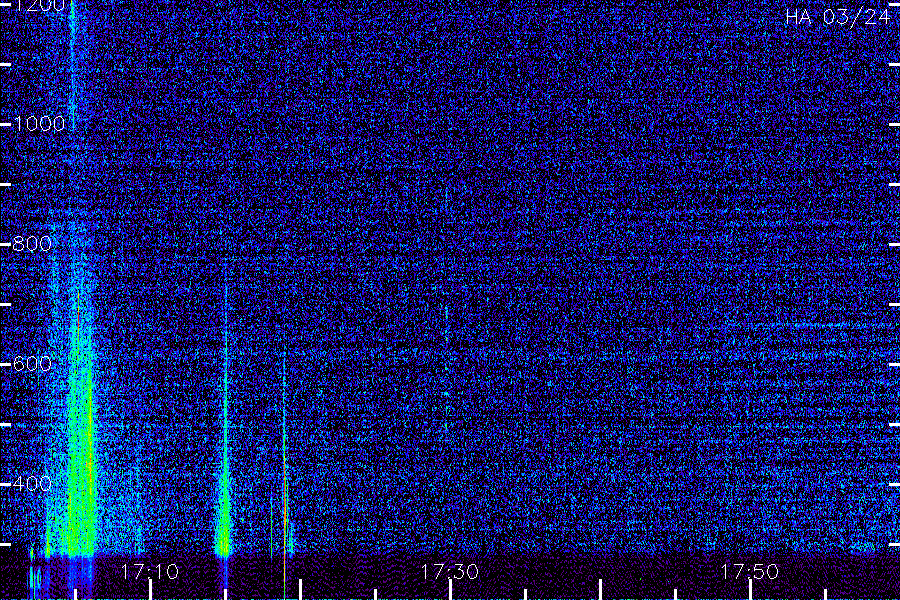This screenshot has width=900, height=600.
Task: Click the 800 frequency axis label
Action: pos(32,243)
